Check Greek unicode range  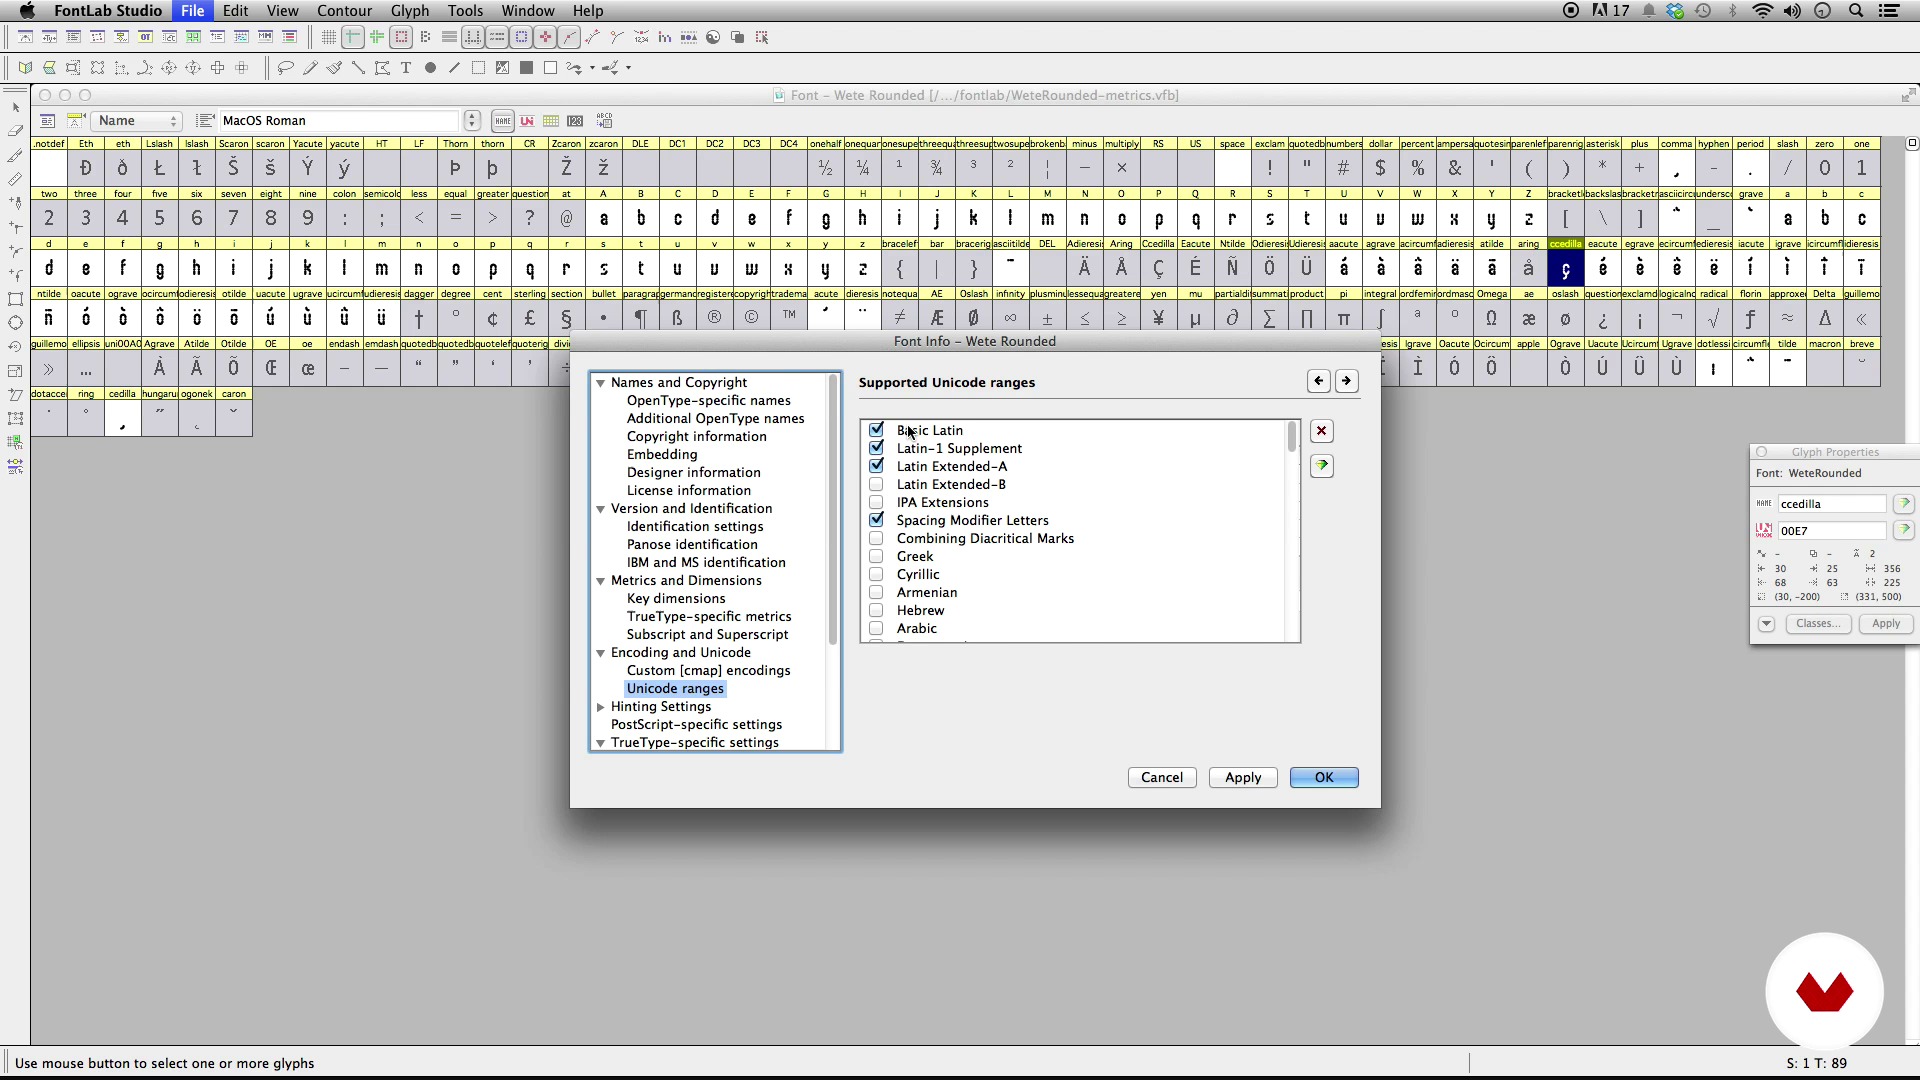(x=877, y=556)
